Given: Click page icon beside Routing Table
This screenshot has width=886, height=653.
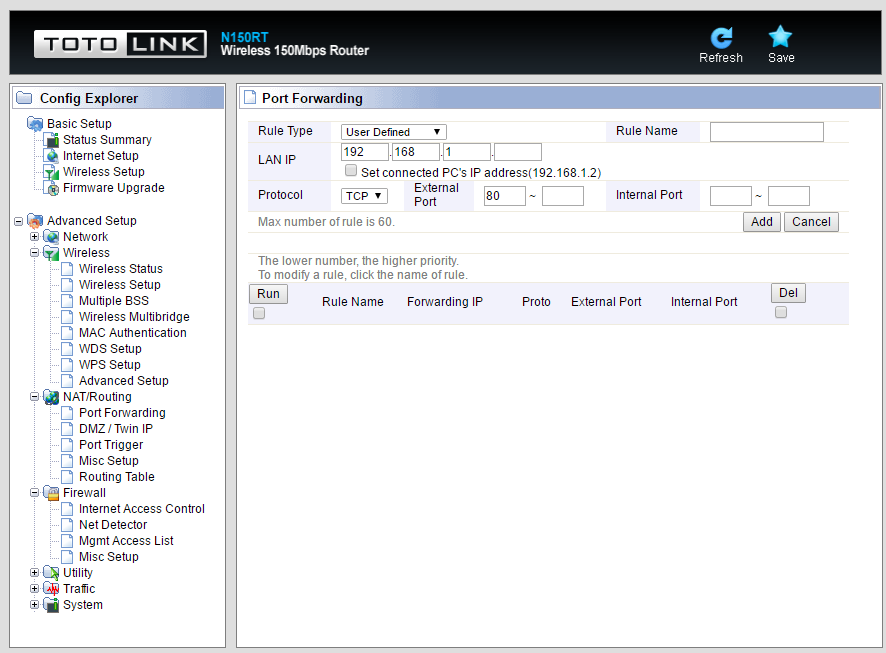Looking at the screenshot, I should click(x=67, y=477).
